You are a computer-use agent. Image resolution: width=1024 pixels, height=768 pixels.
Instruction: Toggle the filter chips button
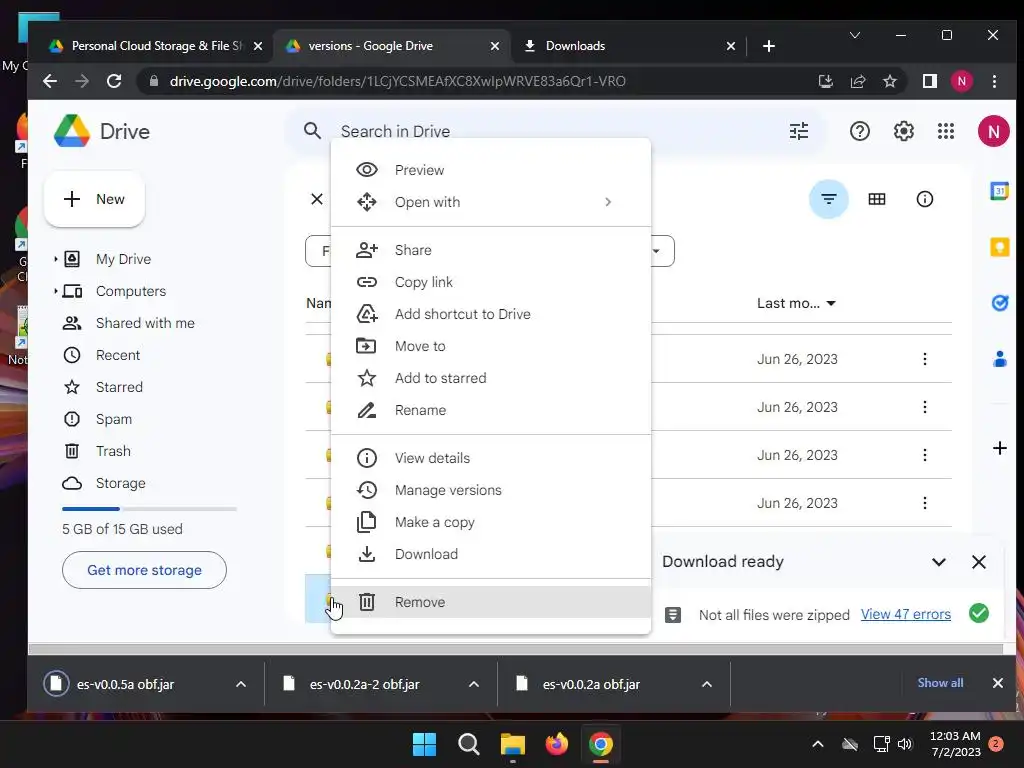coord(829,199)
